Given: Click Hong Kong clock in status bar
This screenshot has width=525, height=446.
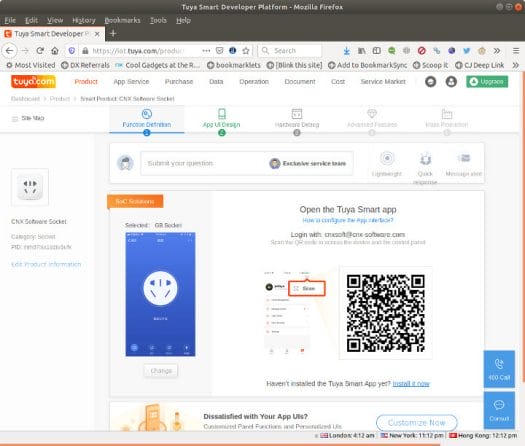Looking at the screenshot, I should [483, 436].
